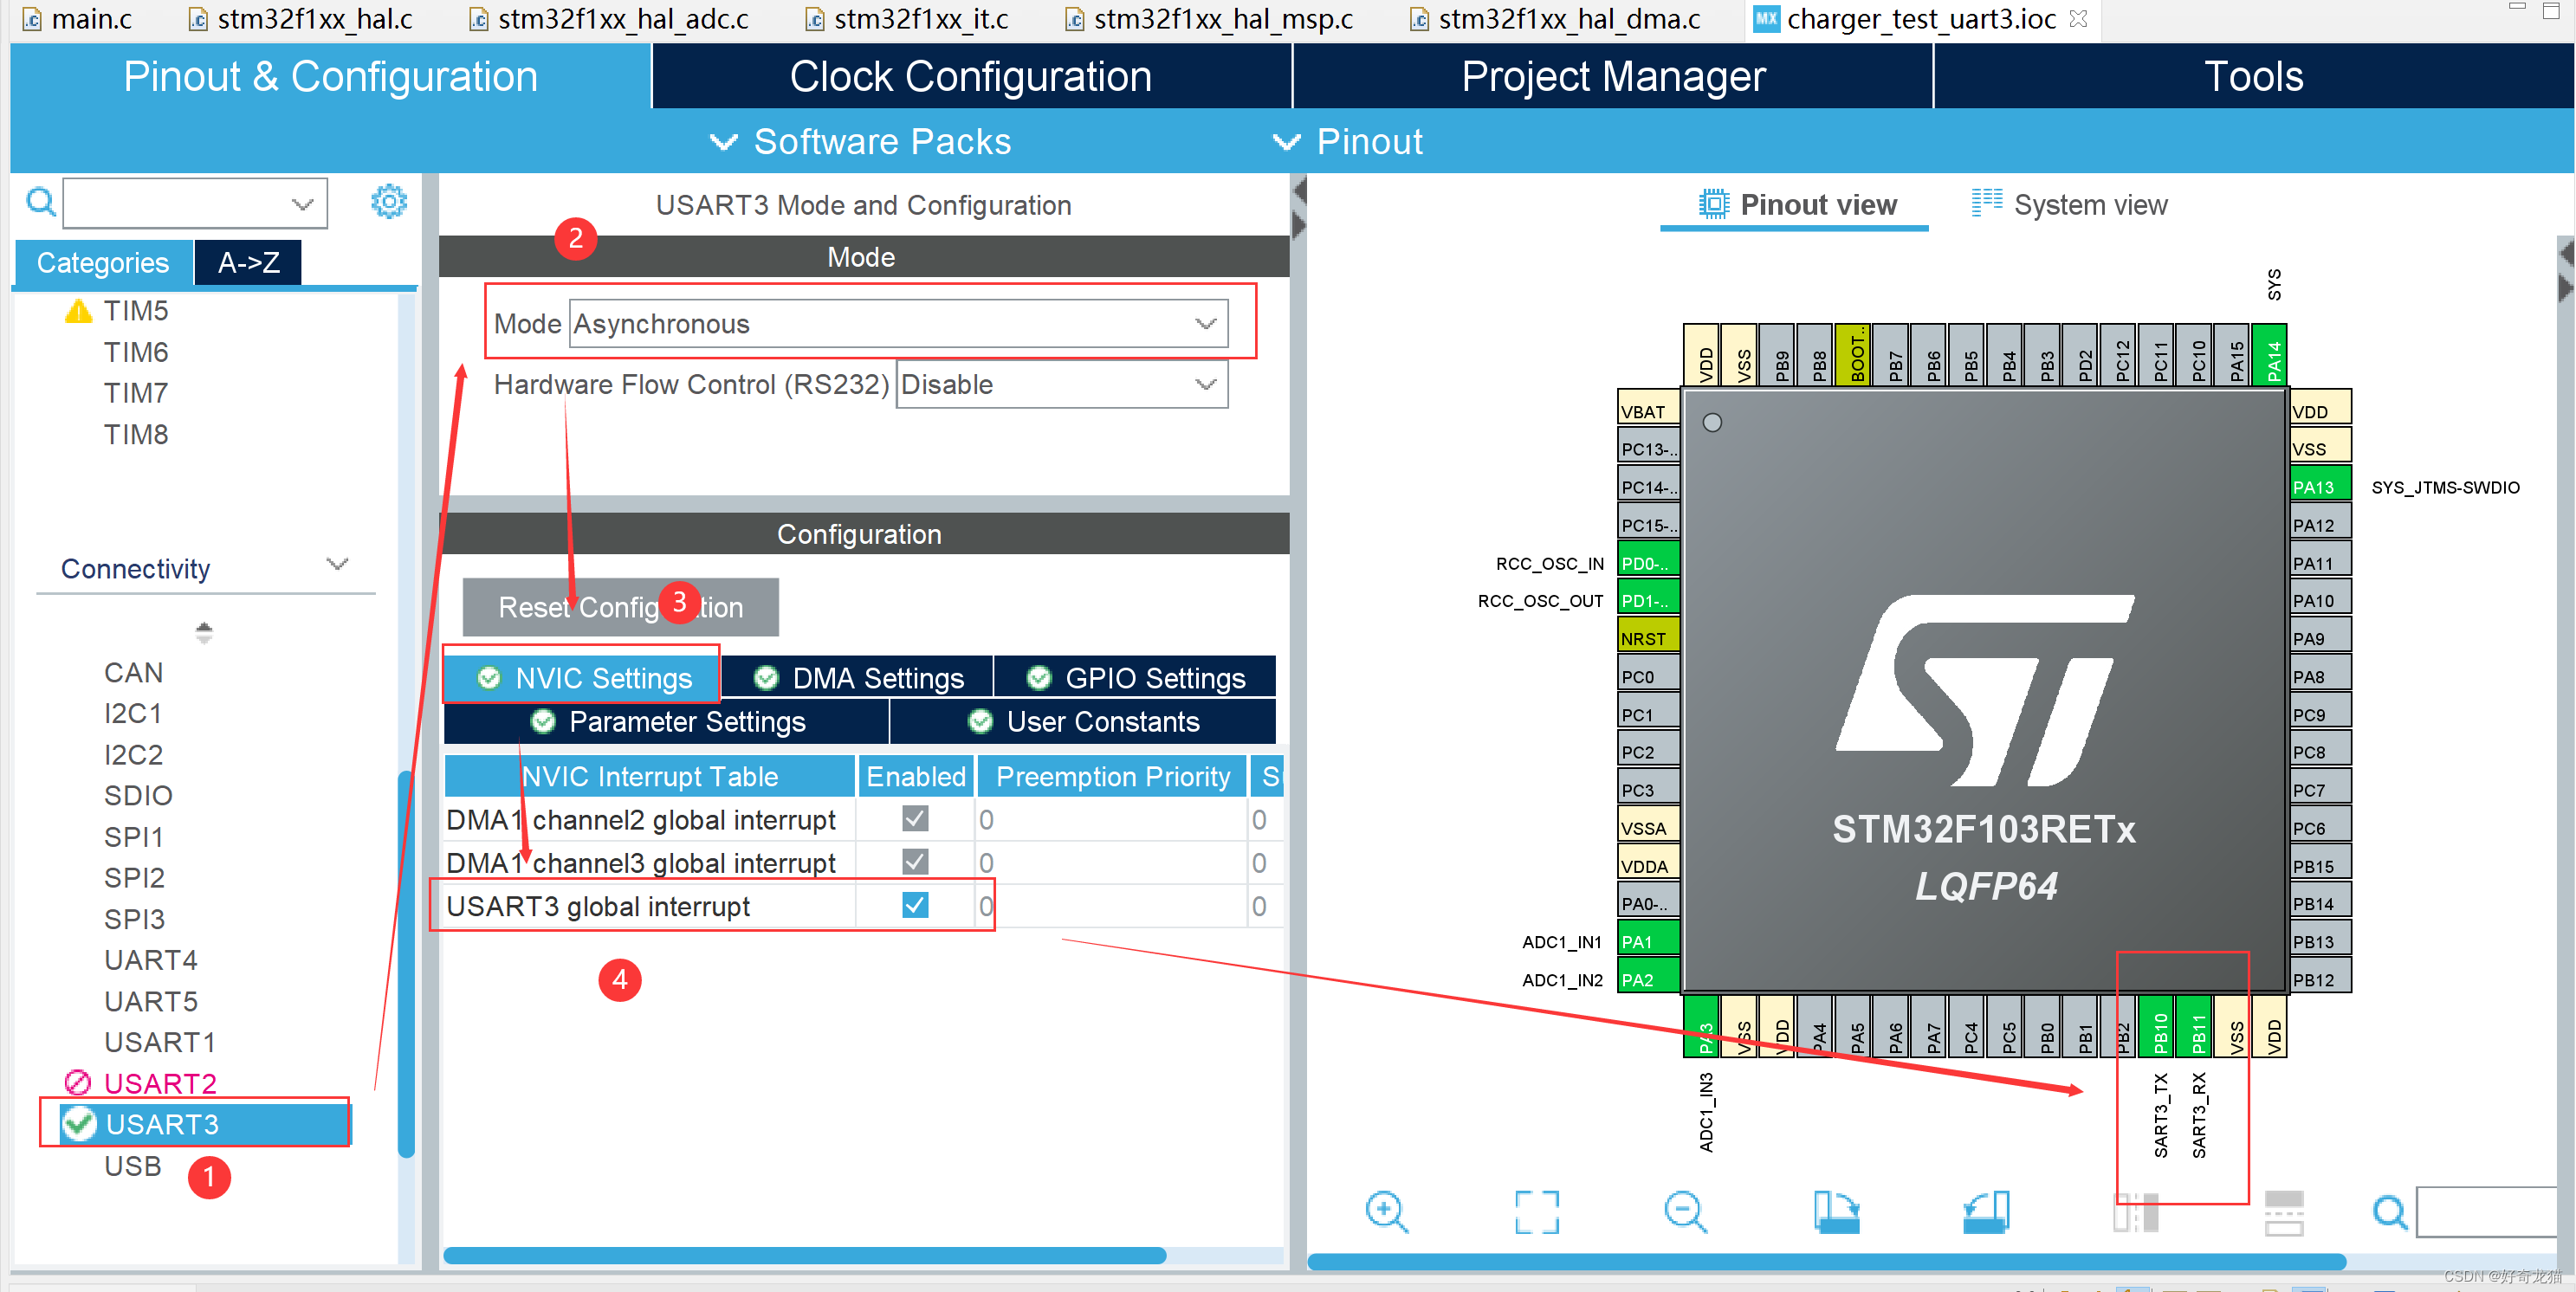Click the pinout view horizontal scrollbar
Screen dimensions: 2576x1292
click(1826, 1261)
